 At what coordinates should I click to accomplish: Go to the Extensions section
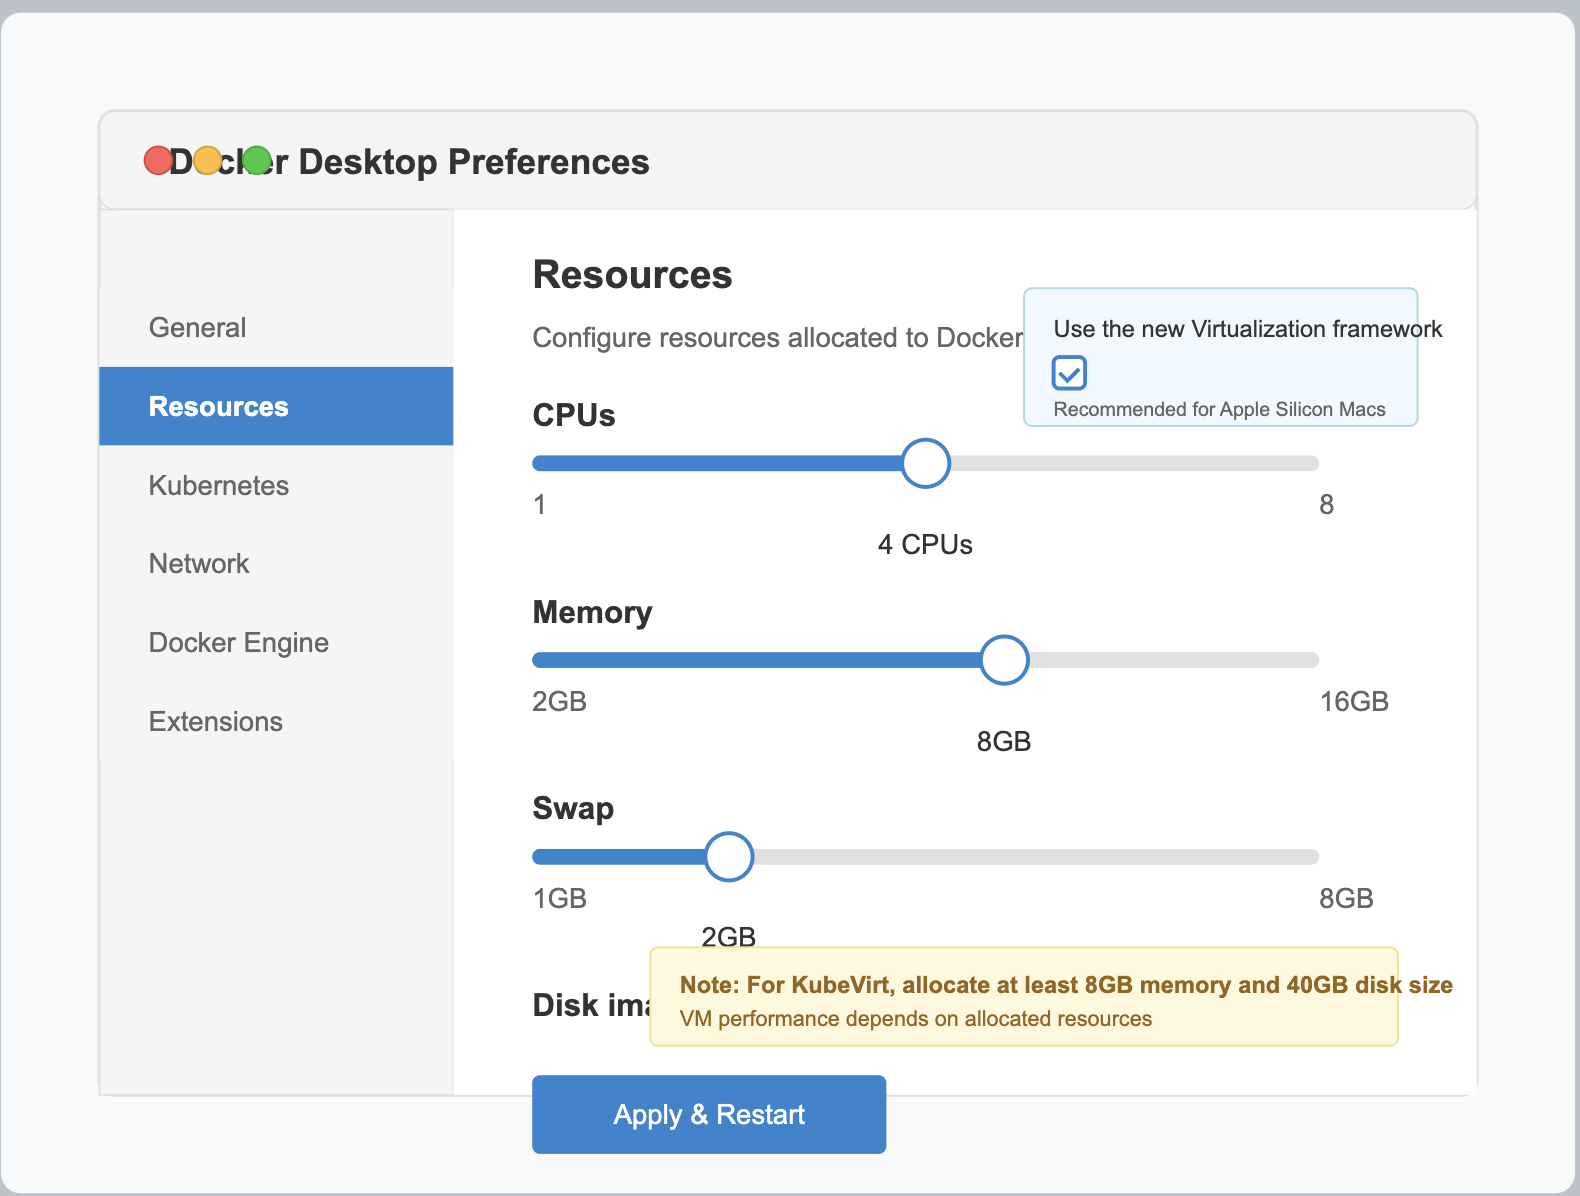276,721
